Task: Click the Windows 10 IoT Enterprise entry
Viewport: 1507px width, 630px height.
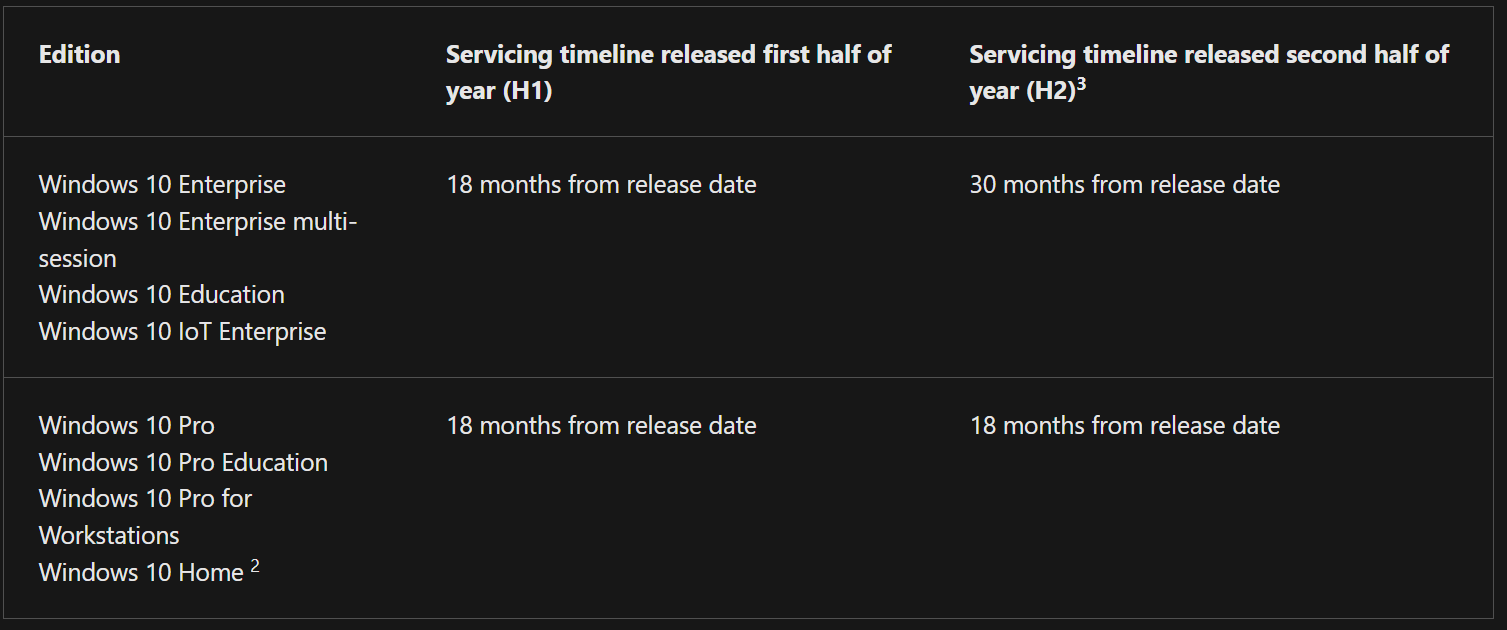Action: (x=182, y=332)
